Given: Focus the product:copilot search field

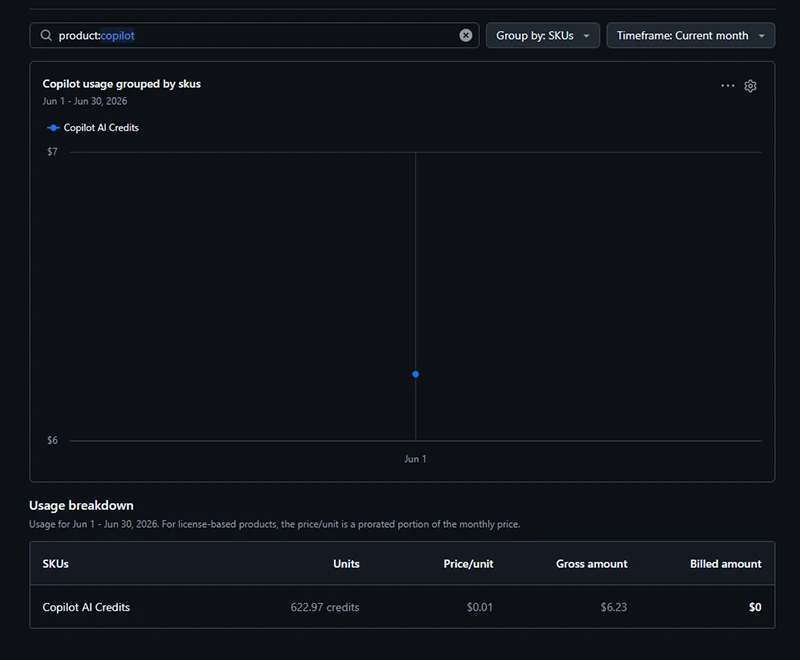Looking at the screenshot, I should point(254,35).
